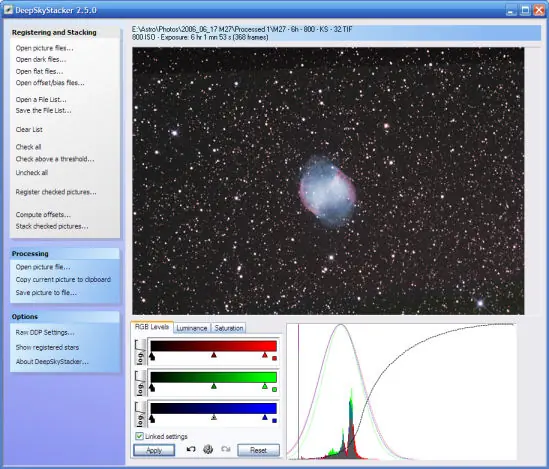Click the small green square channel marker
The width and height of the screenshot is (549, 469).
(274, 390)
